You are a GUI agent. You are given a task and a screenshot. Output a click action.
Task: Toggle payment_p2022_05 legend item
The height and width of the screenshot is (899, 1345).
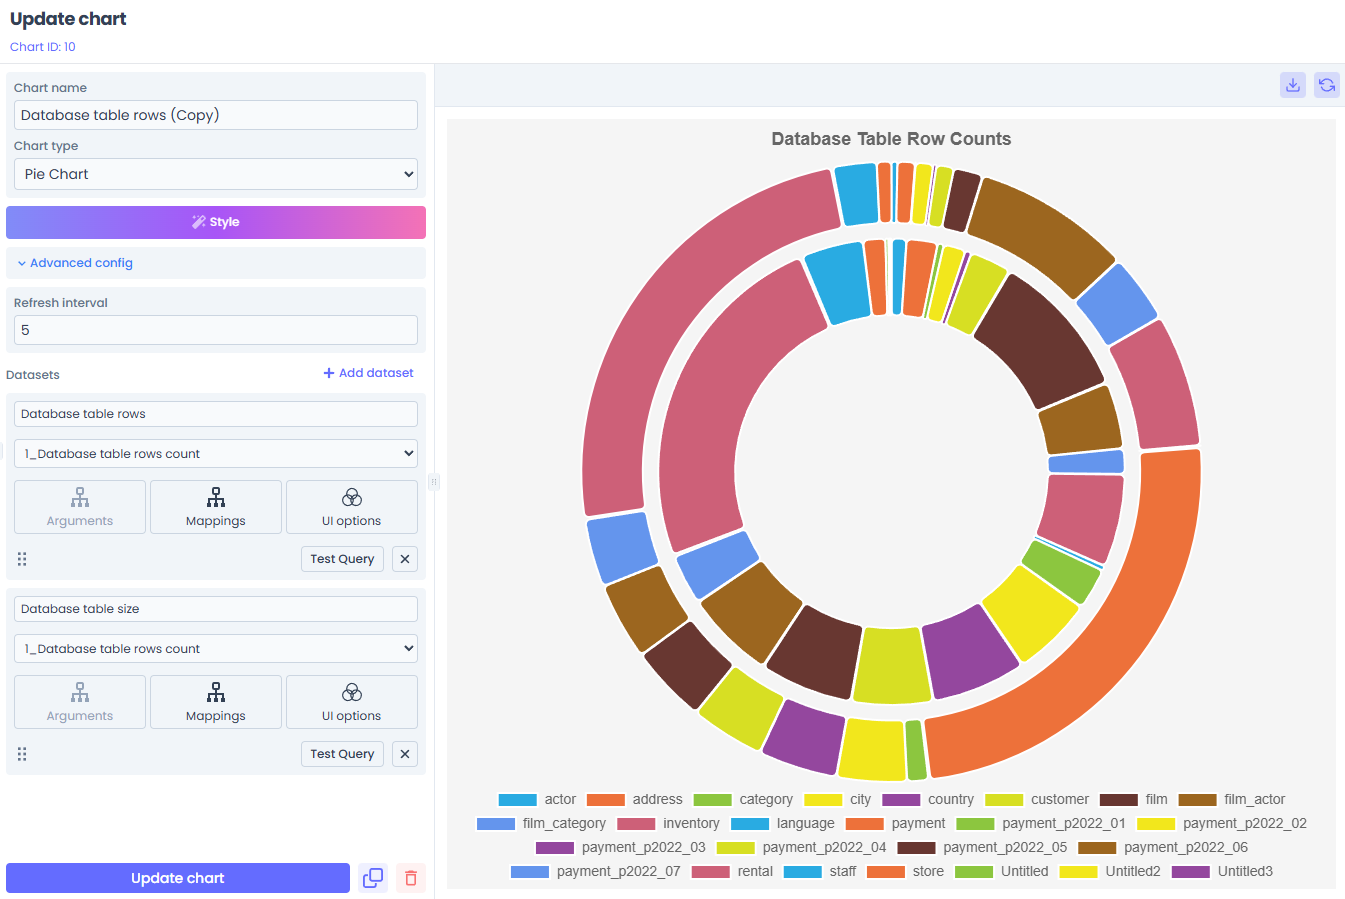pyautogui.click(x=982, y=847)
